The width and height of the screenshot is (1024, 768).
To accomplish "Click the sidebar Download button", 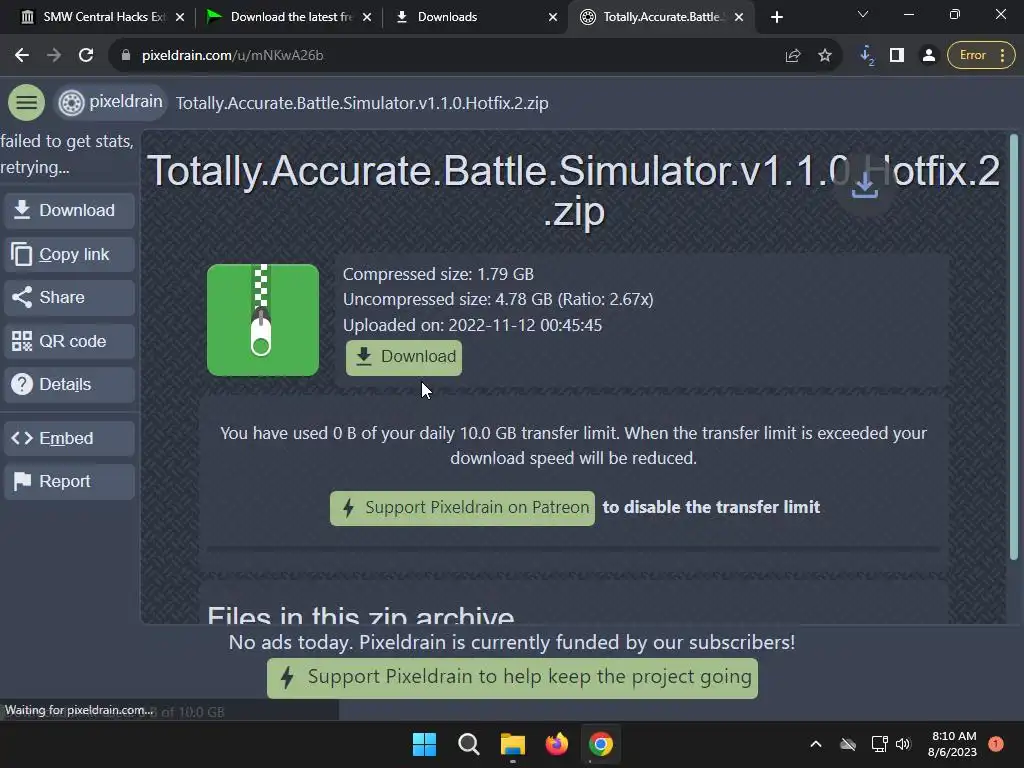I will [x=69, y=210].
